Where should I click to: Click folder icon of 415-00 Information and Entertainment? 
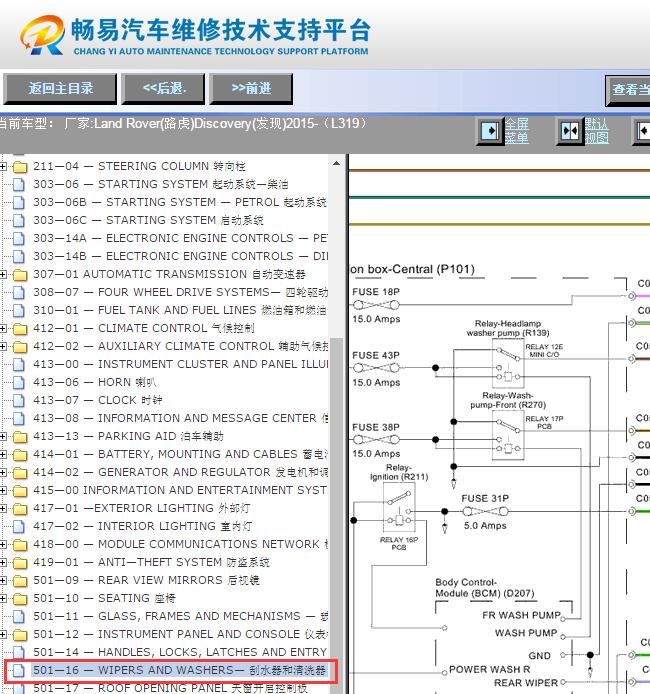(x=19, y=491)
